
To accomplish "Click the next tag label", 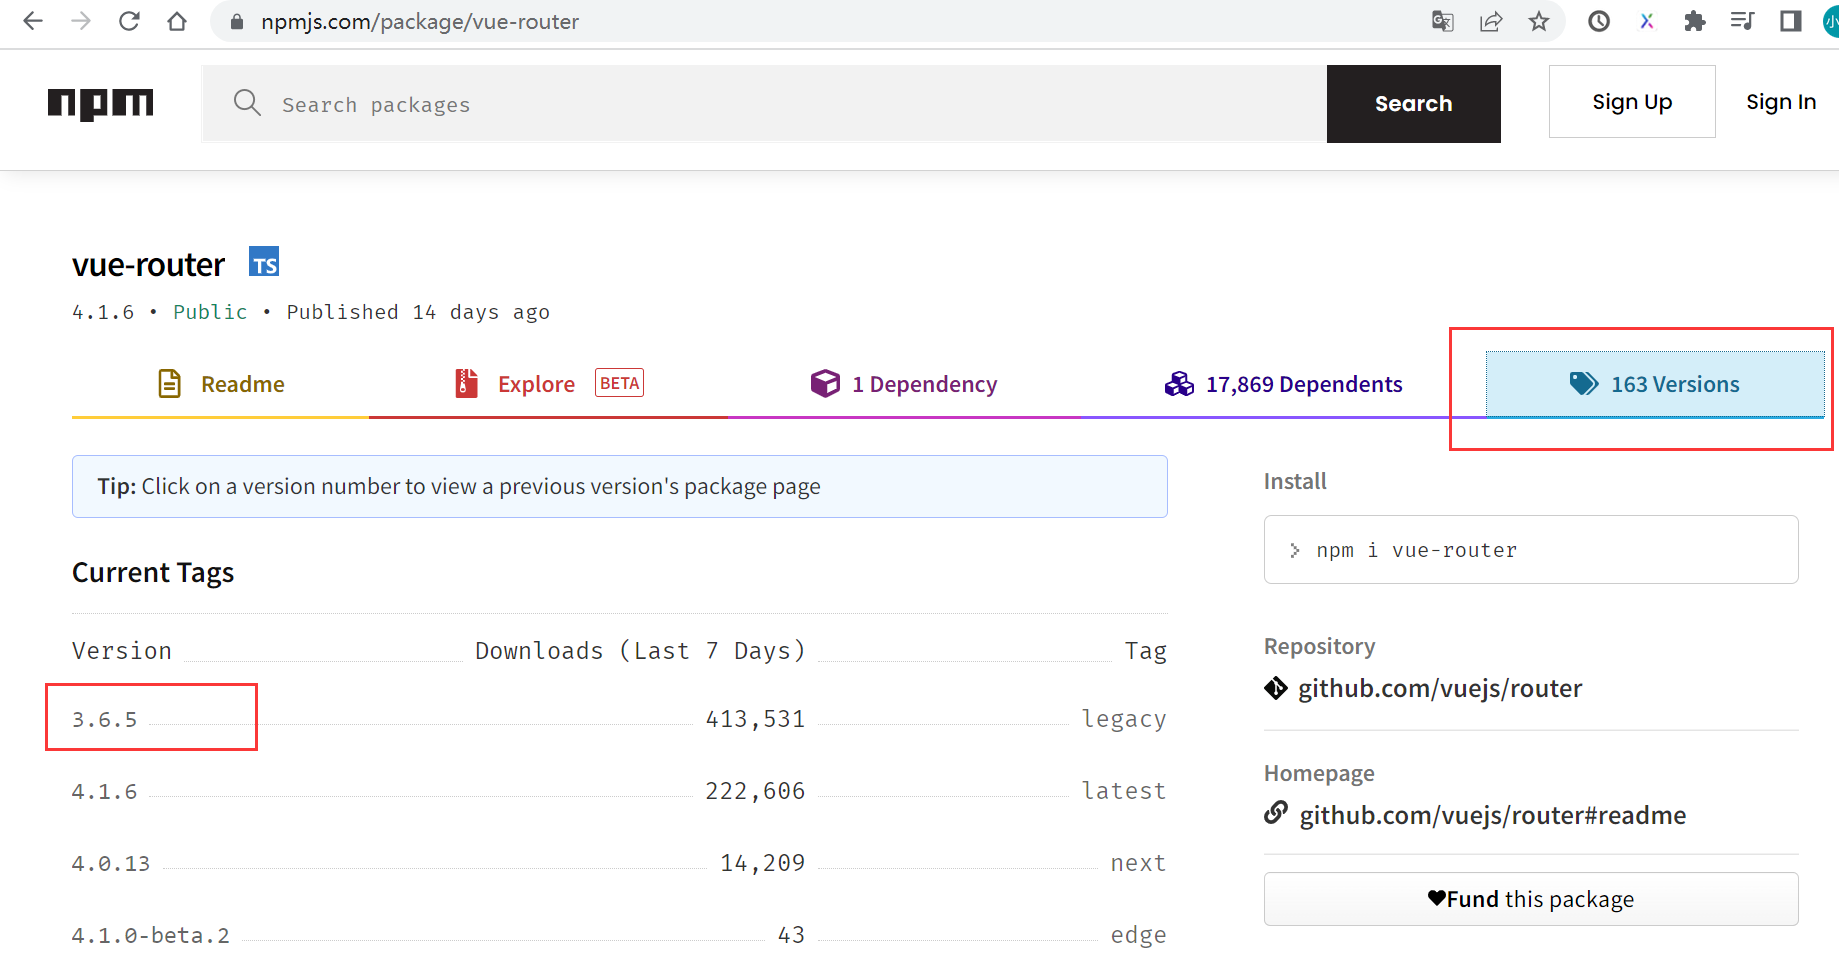I will [x=1138, y=863].
